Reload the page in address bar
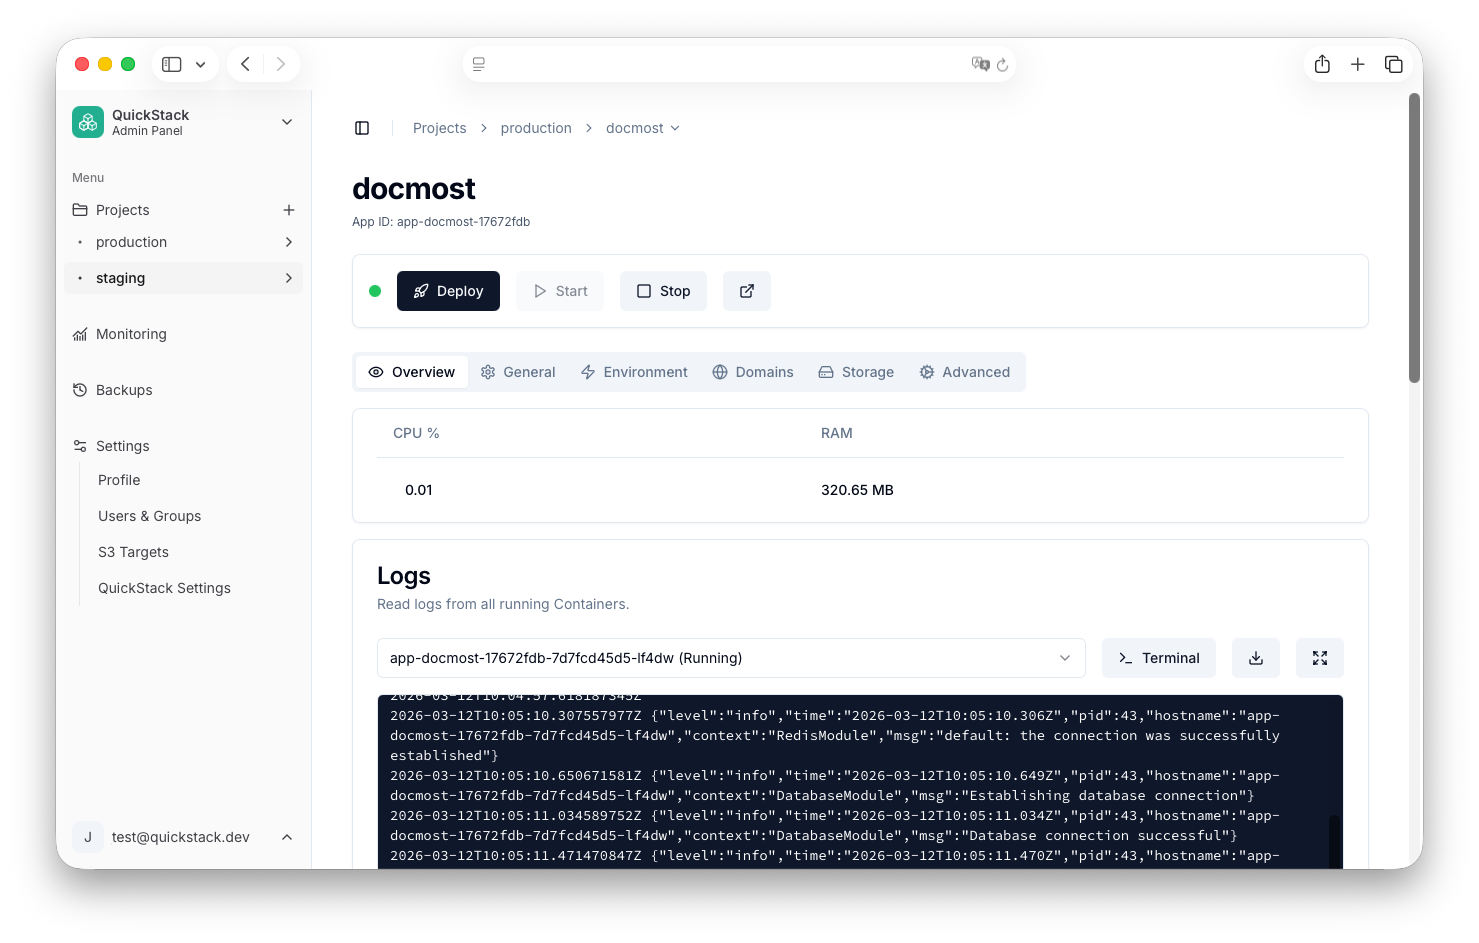 click(x=1002, y=64)
